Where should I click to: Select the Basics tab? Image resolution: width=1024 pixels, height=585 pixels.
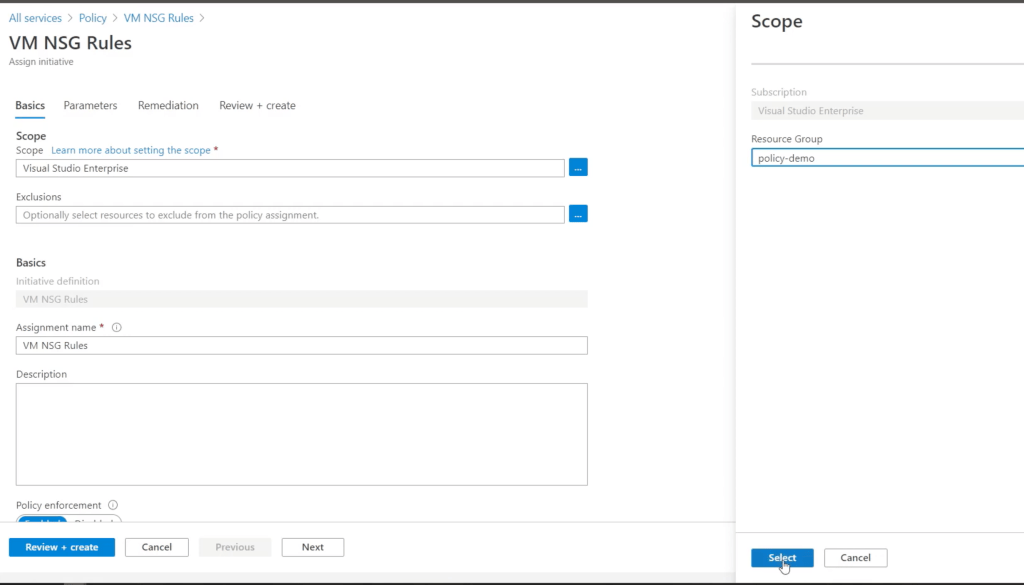[30, 106]
